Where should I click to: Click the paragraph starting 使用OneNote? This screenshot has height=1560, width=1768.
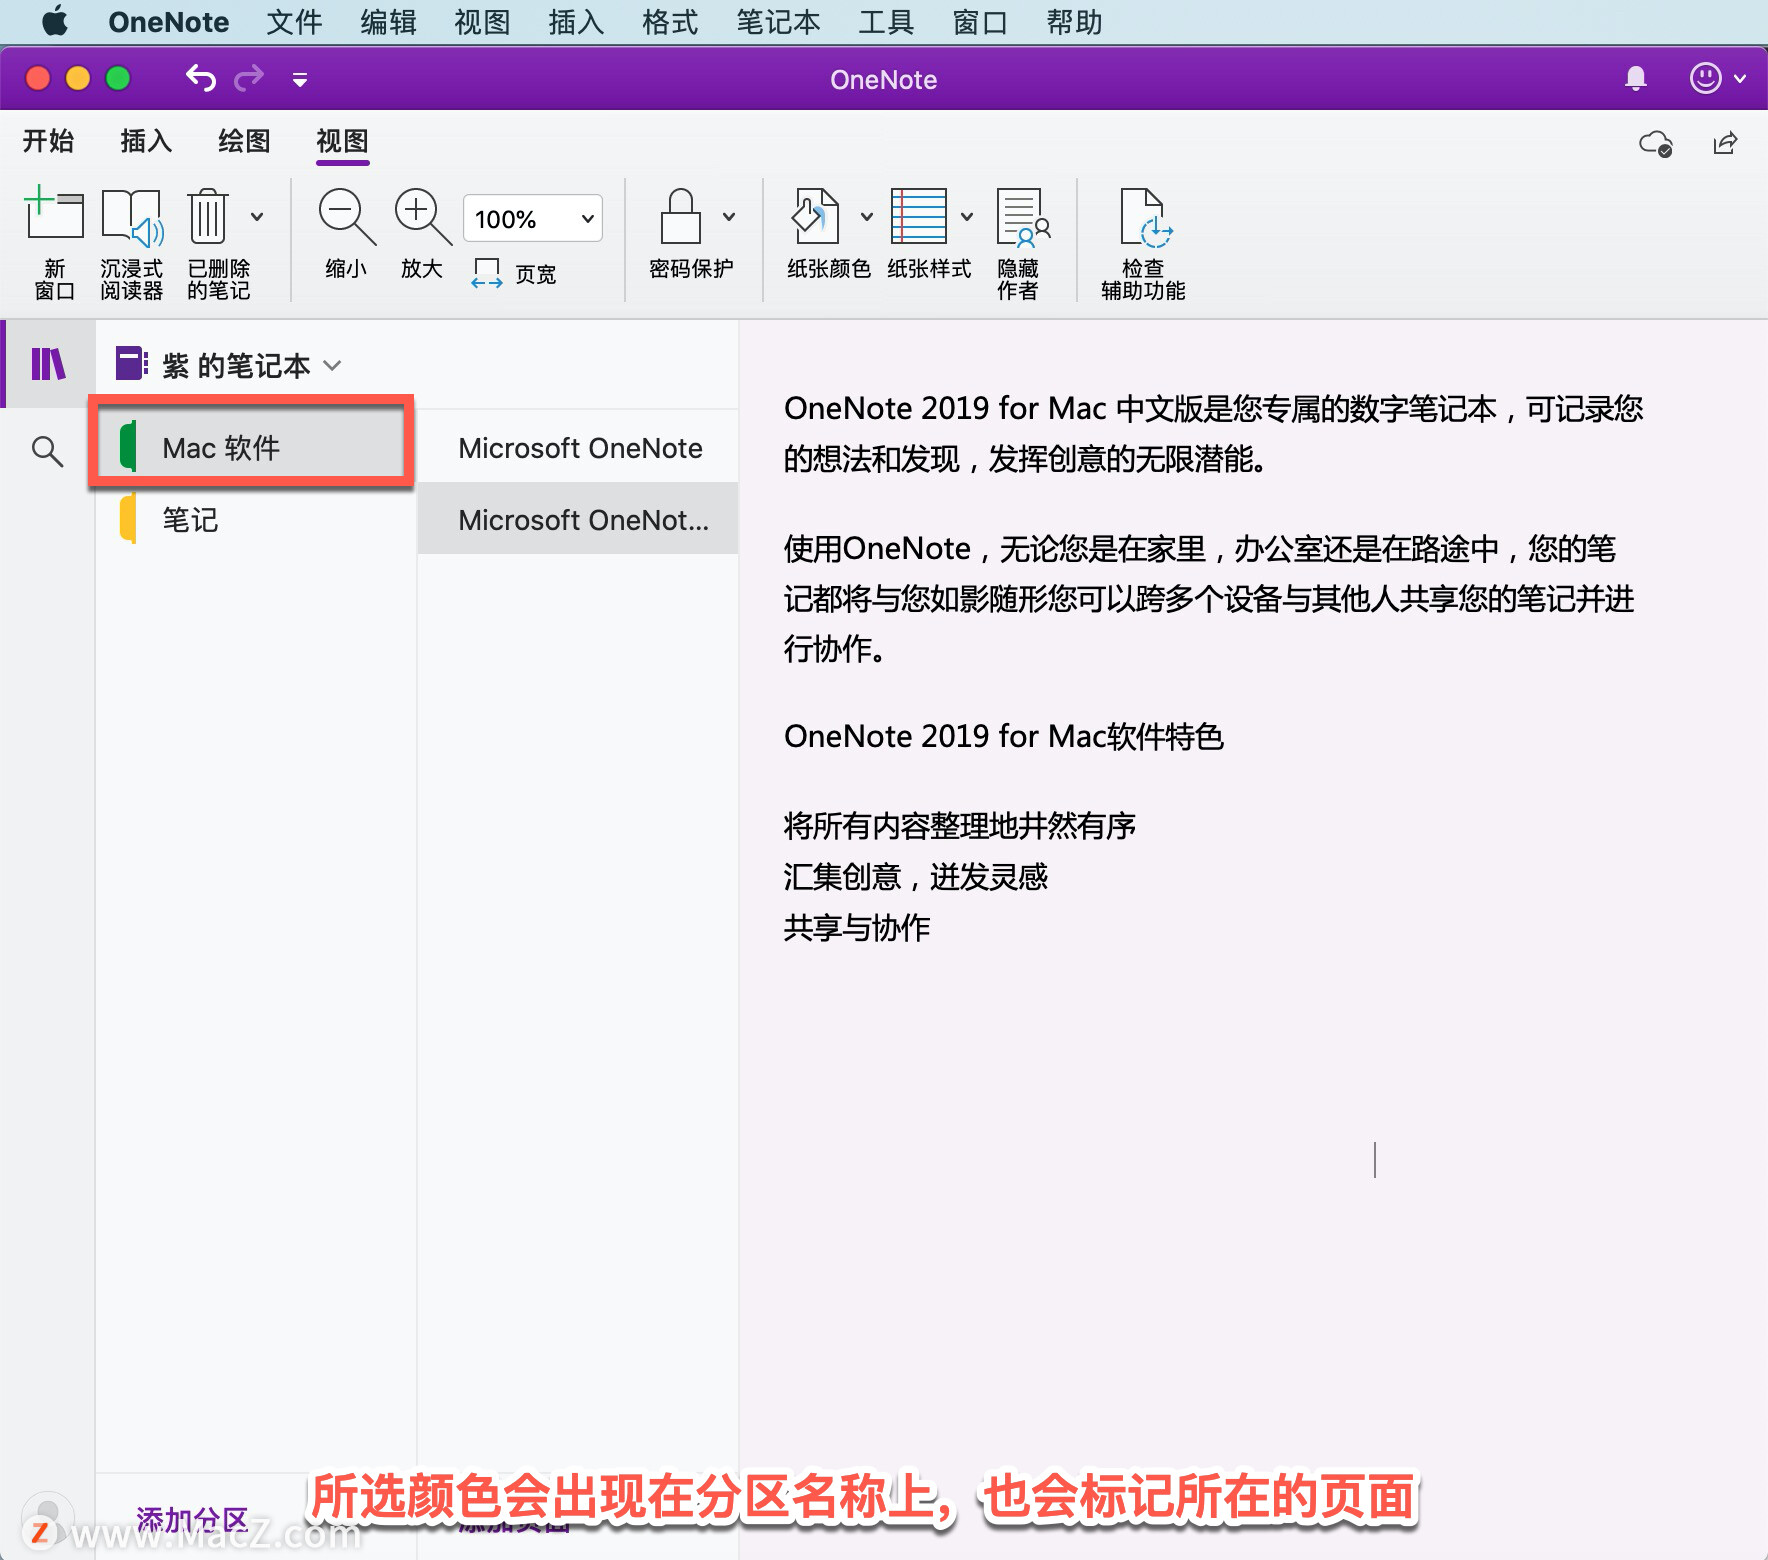[x=1208, y=598]
